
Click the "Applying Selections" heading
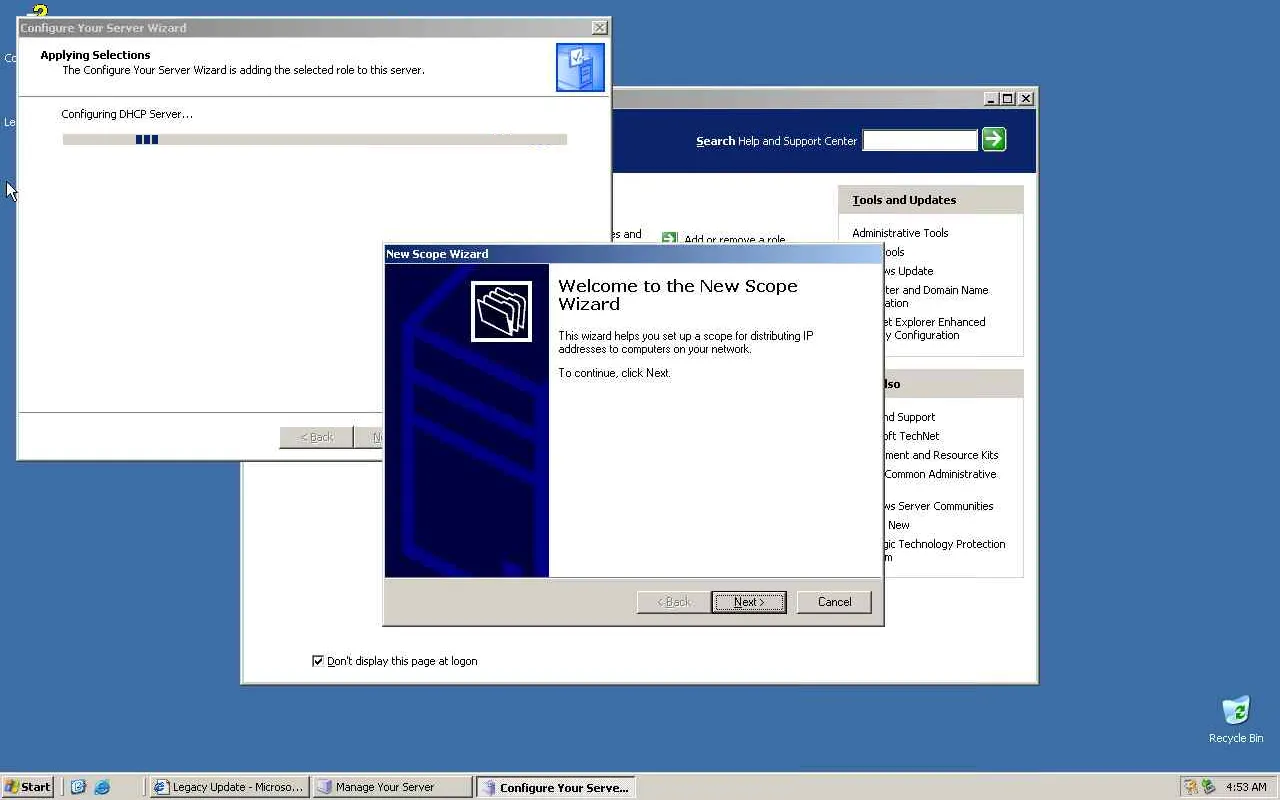pos(95,55)
